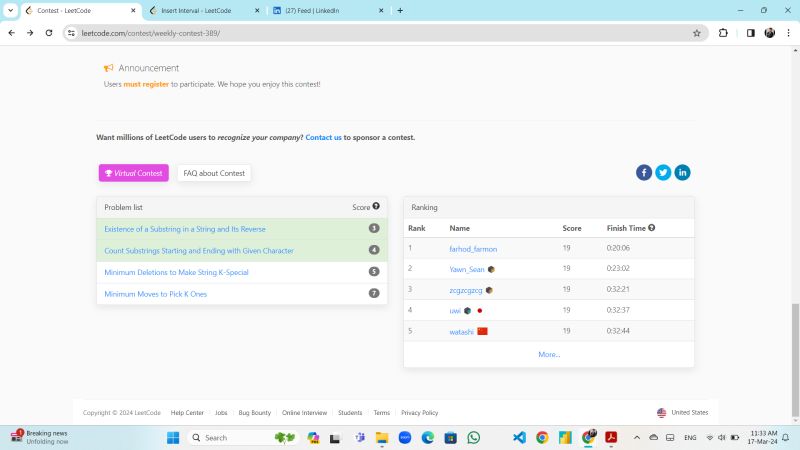Open the tab search dropdown arrow
The width and height of the screenshot is (800, 450).
pyautogui.click(x=10, y=10)
